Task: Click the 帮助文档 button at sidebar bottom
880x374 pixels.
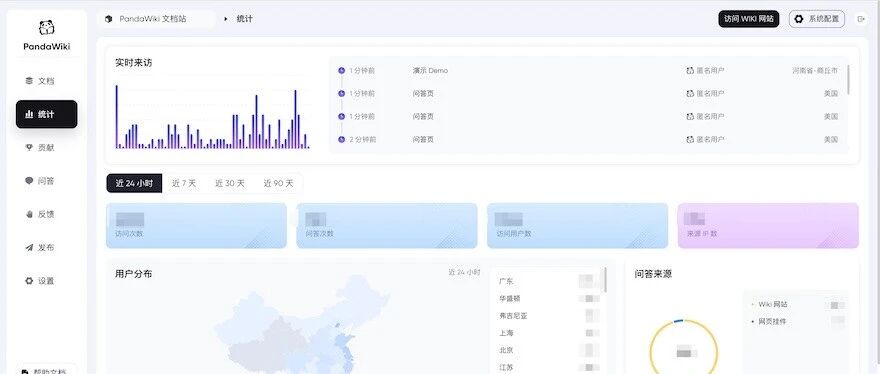Action: pos(47,371)
